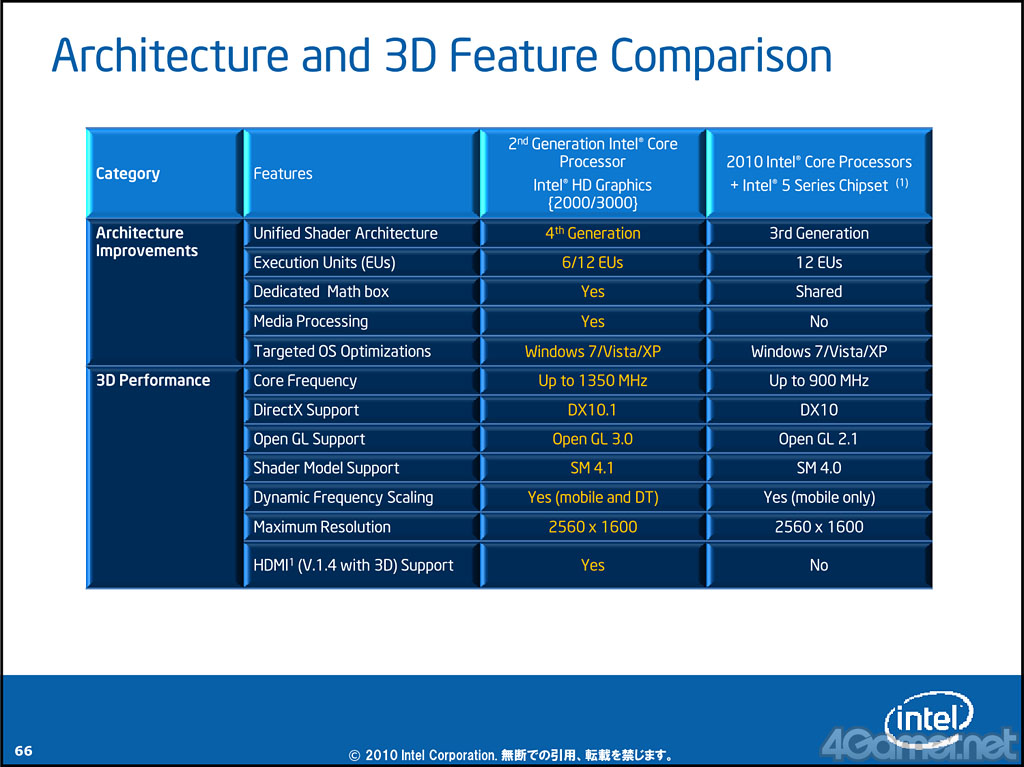Screen dimensions: 1024x767
Task: Click the 'Targeted OS Optimizations' feature
Action: pos(342,351)
